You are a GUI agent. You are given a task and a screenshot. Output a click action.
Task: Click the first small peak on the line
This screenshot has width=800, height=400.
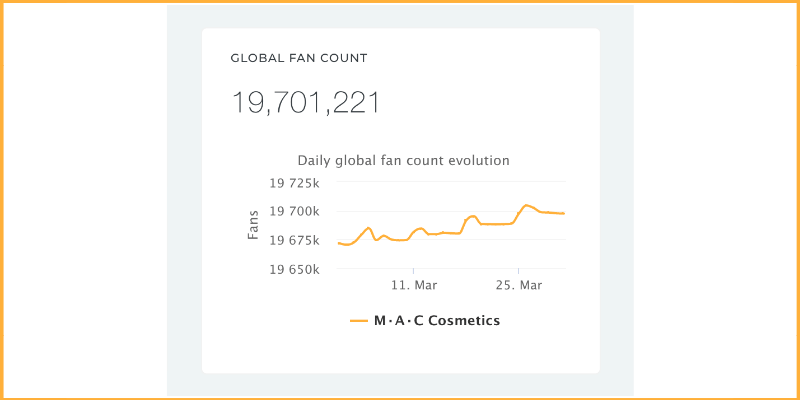[369, 228]
